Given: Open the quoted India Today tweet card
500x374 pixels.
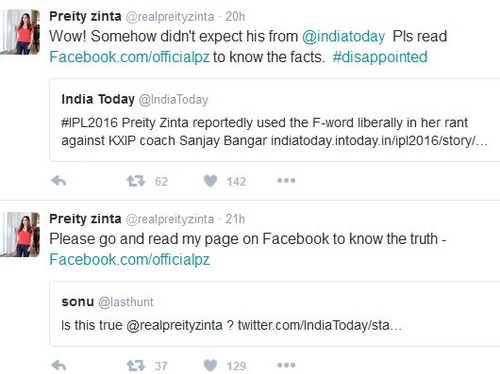Looking at the screenshot, I should click(275, 120).
